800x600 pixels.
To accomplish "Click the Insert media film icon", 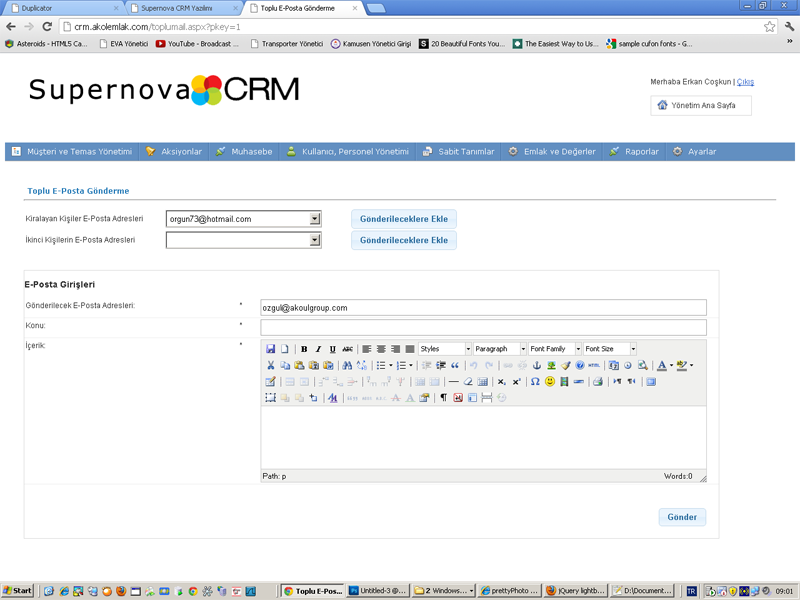I will [564, 382].
